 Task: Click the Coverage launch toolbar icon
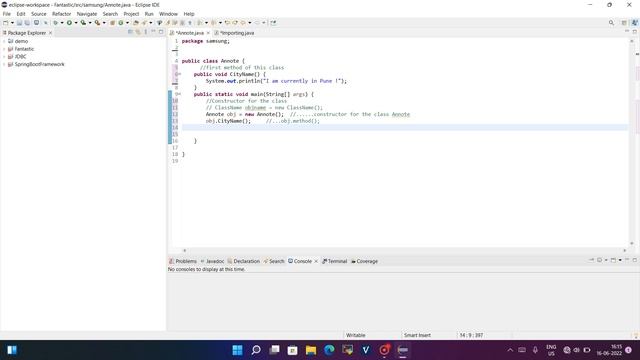[x=83, y=23]
